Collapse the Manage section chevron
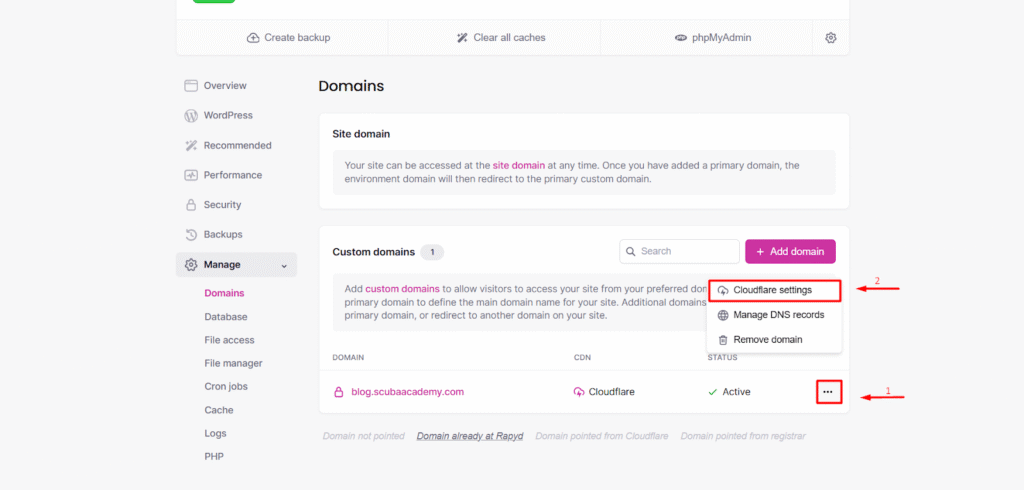The width and height of the screenshot is (1024, 490). pos(284,265)
